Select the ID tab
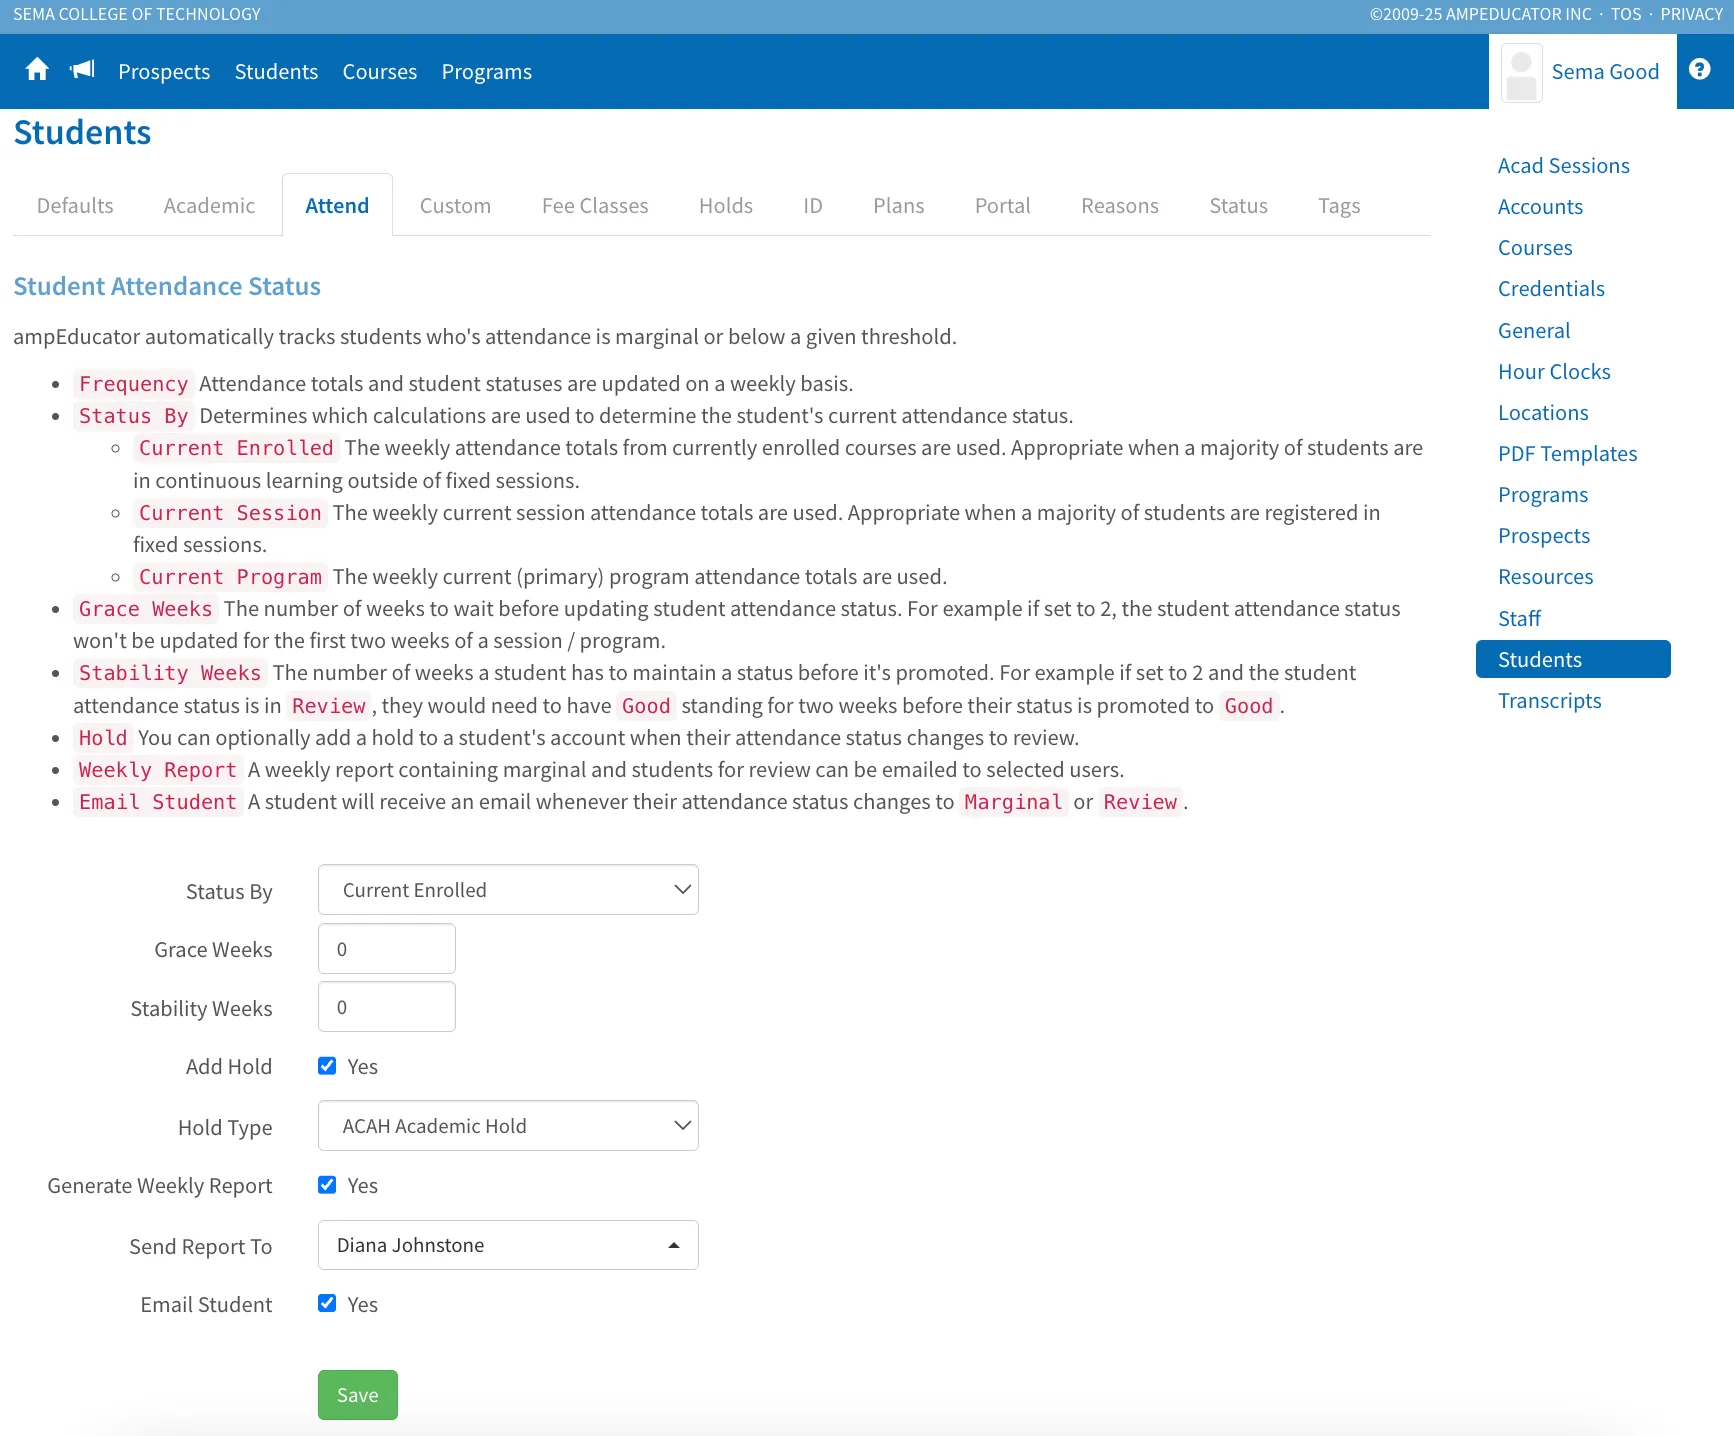 click(813, 206)
